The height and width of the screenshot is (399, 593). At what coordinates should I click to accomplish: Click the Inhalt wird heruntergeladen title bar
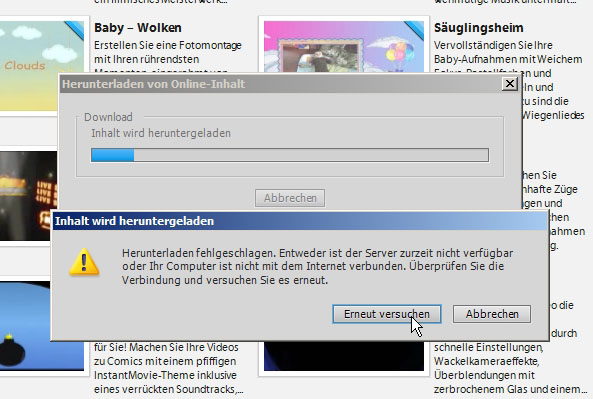(x=300, y=221)
